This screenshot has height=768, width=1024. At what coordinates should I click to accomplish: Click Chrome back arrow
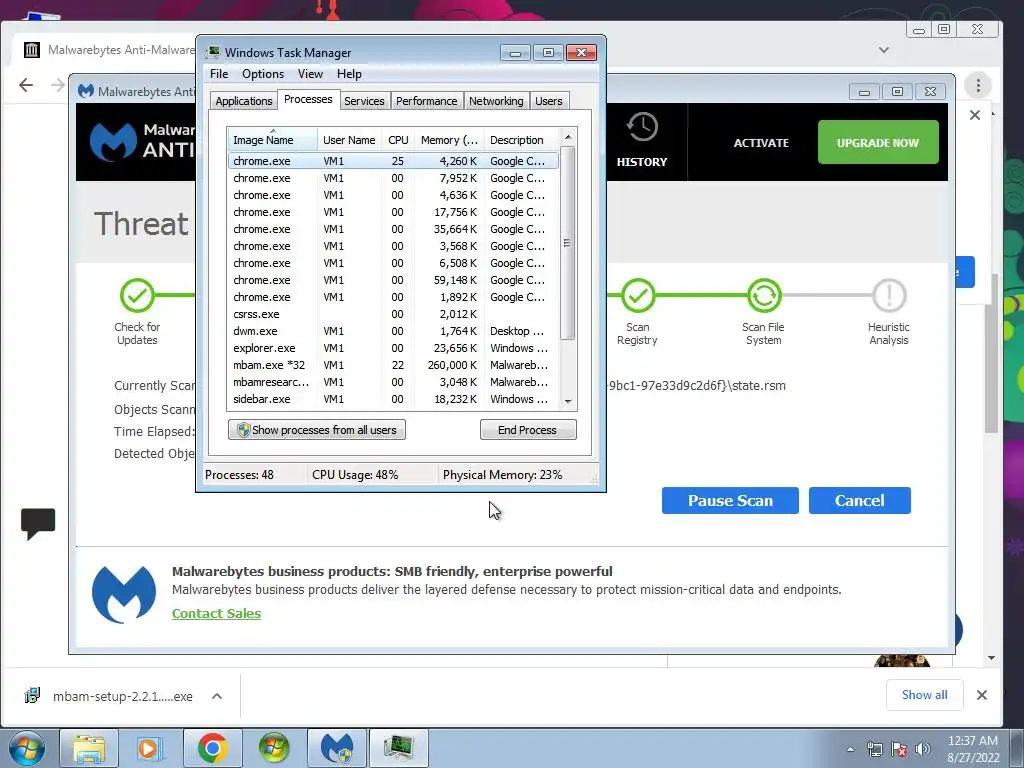tap(26, 85)
